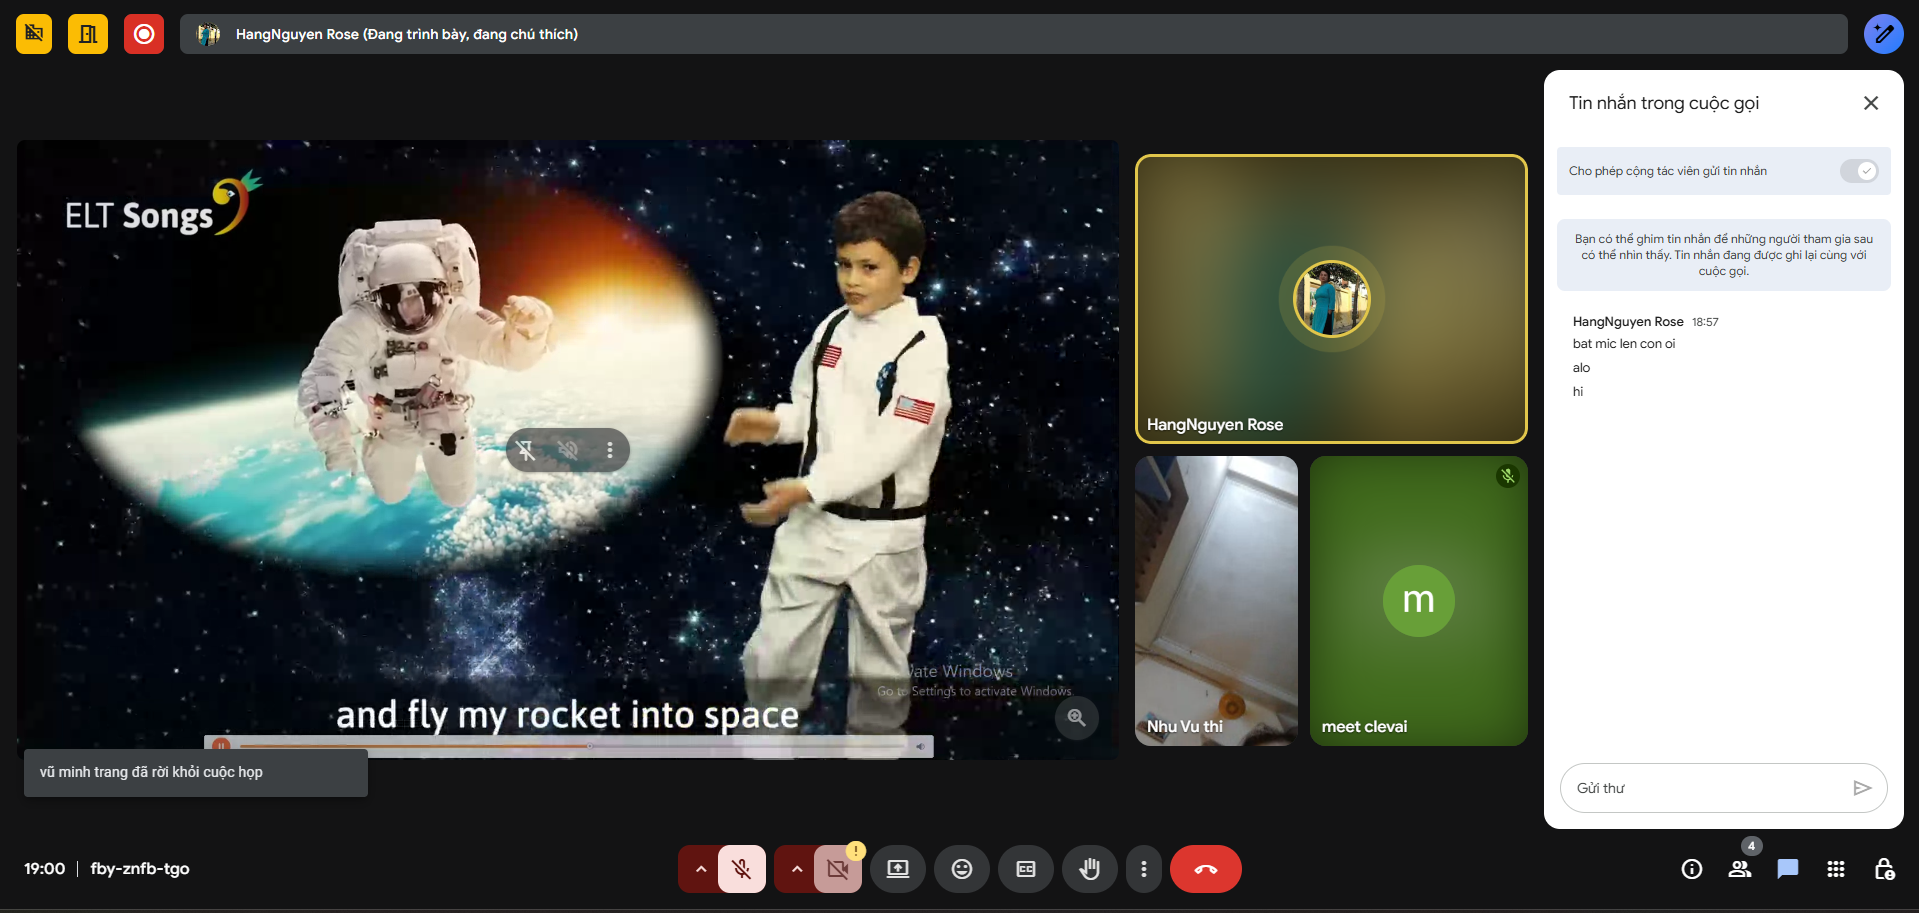Click the 19:00 clock time
1919x913 pixels.
[45, 869]
